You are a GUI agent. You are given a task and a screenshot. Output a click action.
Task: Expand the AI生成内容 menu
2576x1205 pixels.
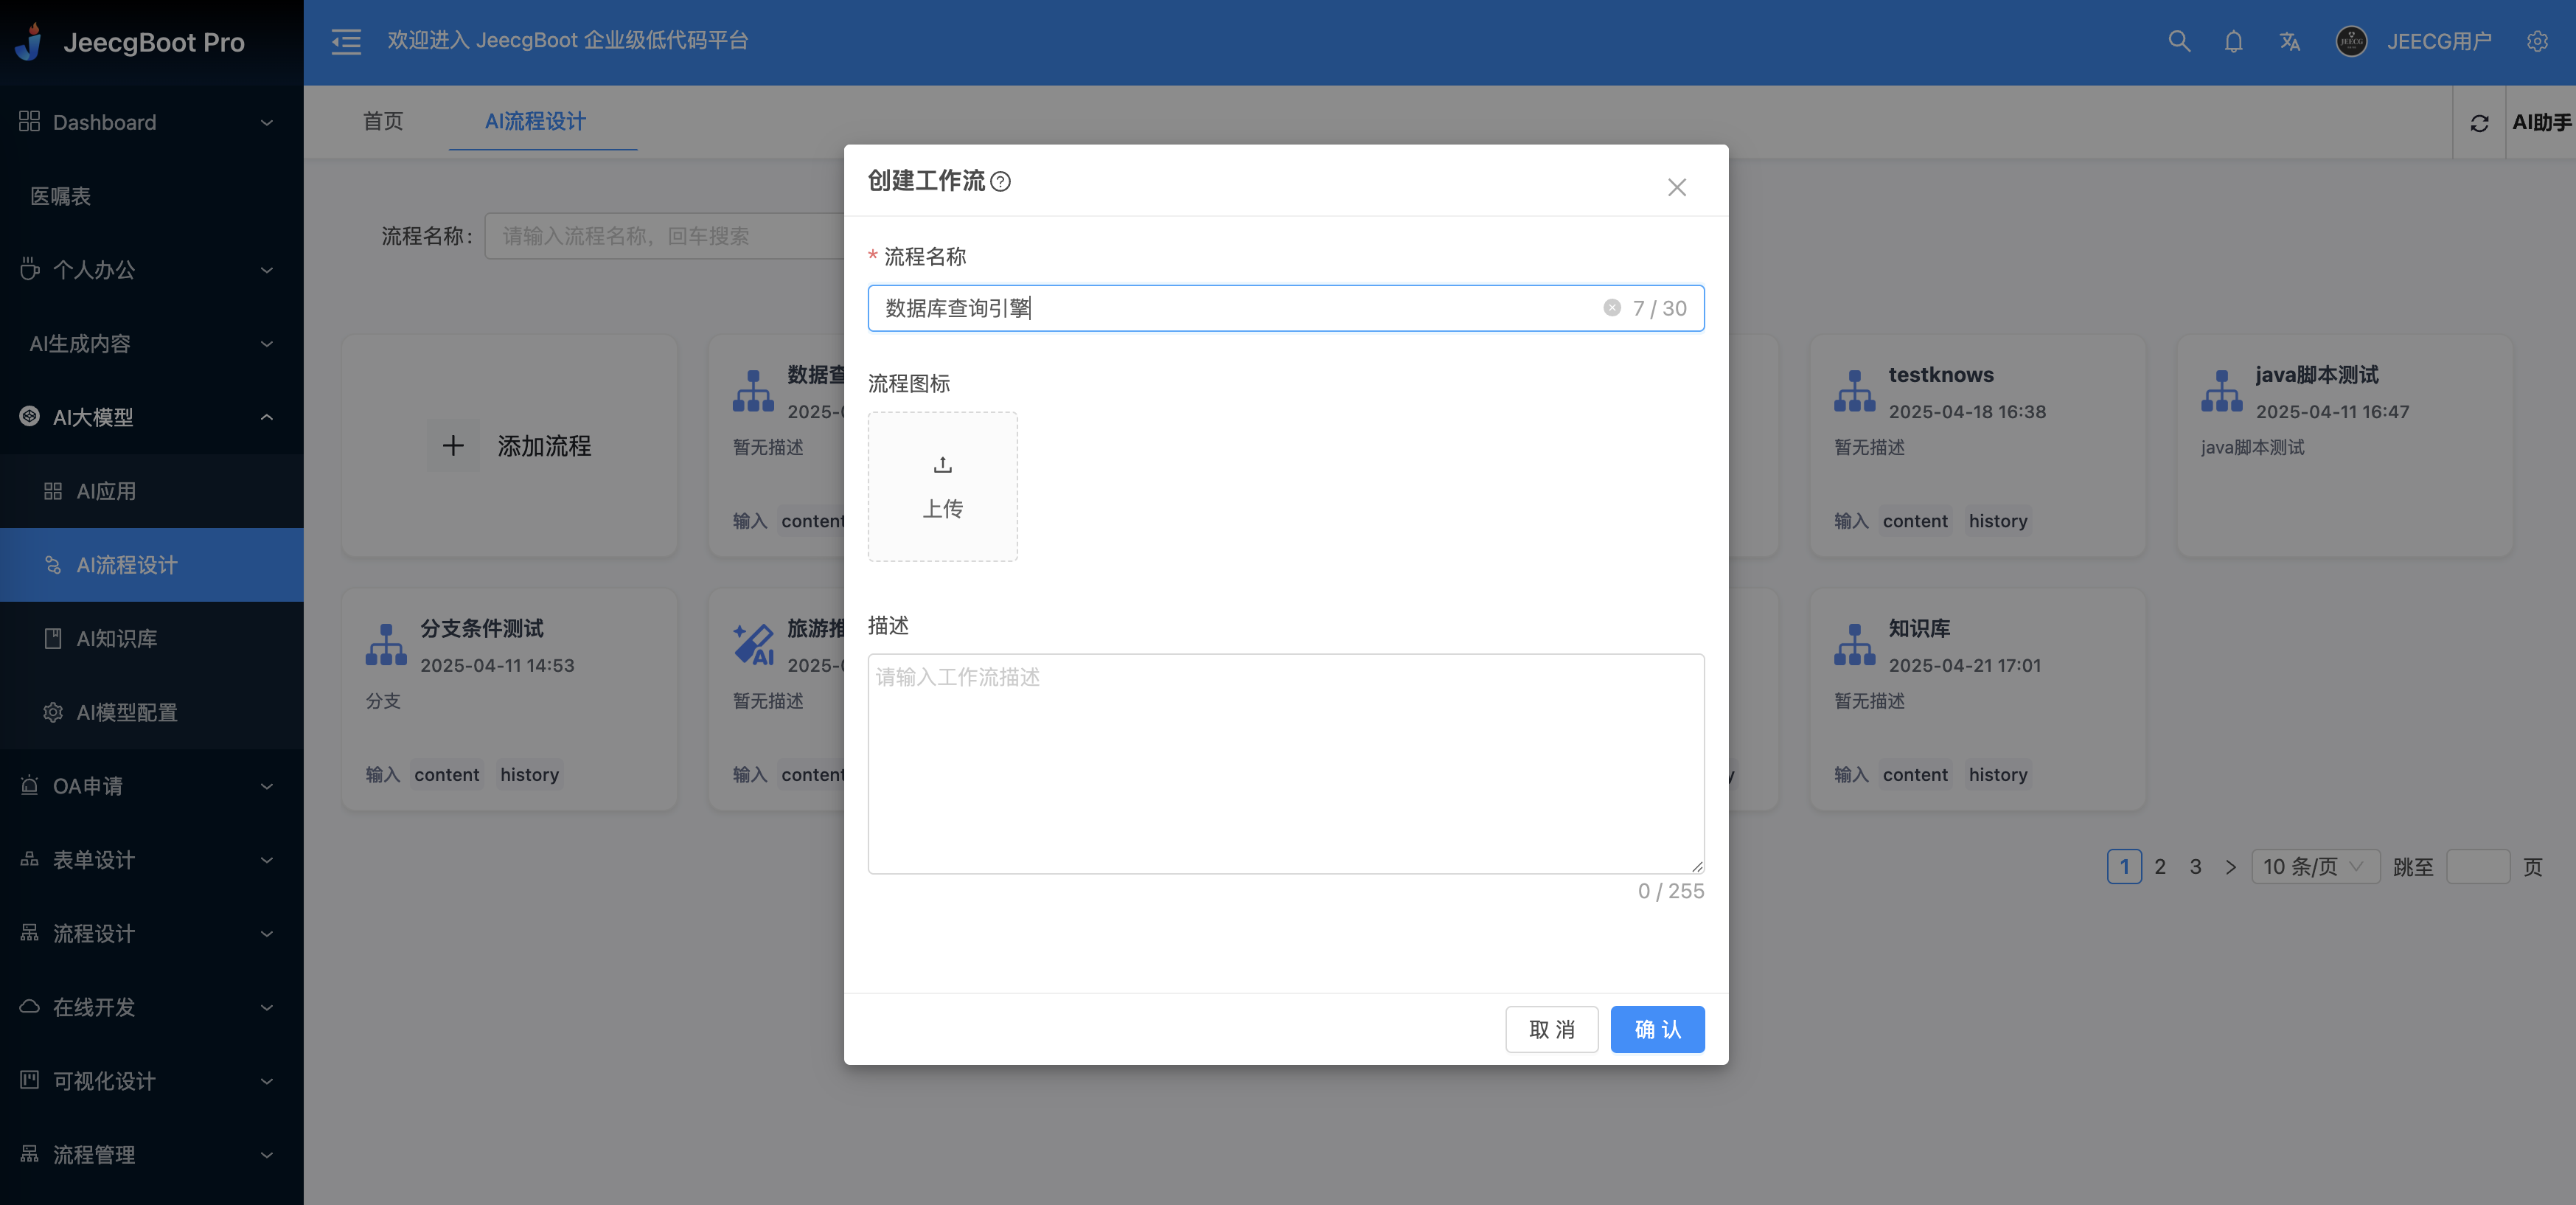[x=152, y=343]
